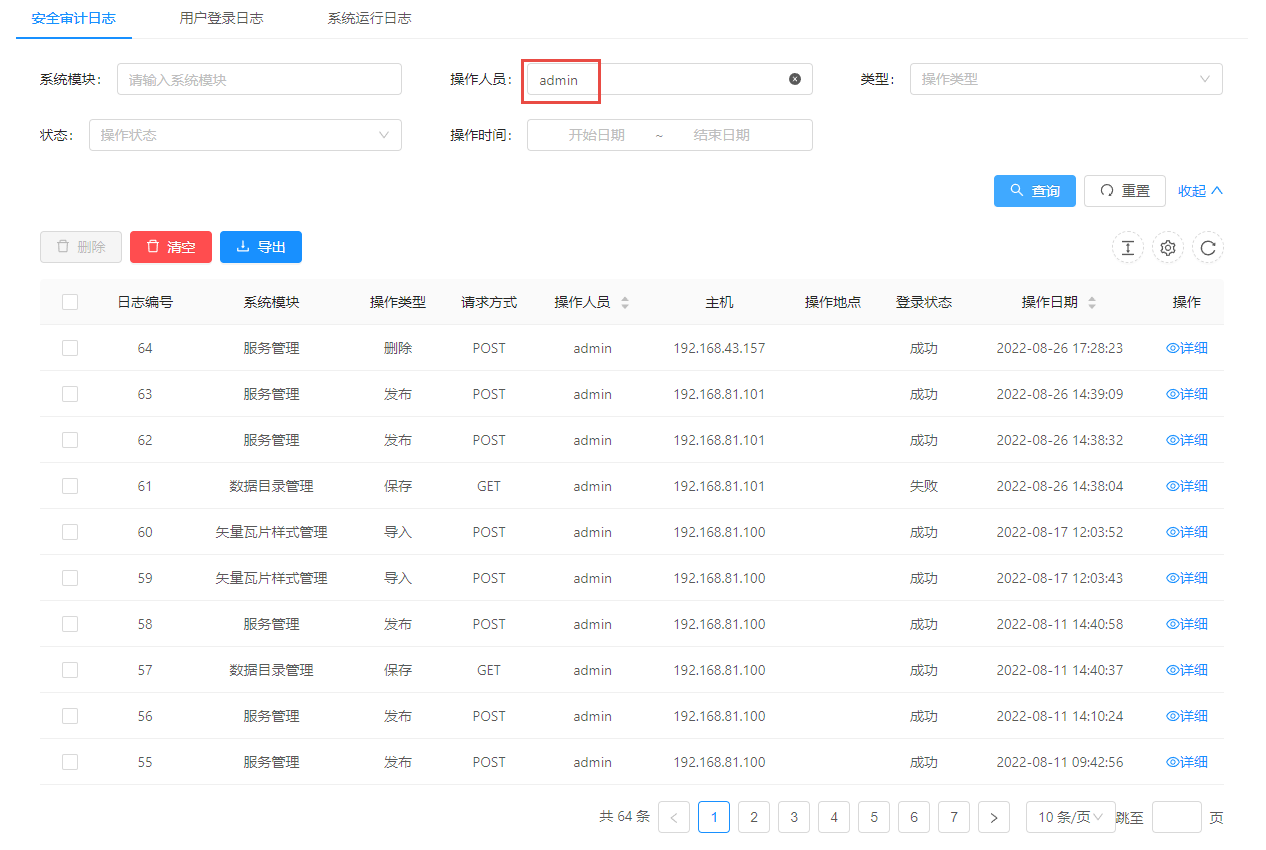The width and height of the screenshot is (1266, 850).
Task: Switch to 系统运行日志 tab
Action: click(x=369, y=18)
